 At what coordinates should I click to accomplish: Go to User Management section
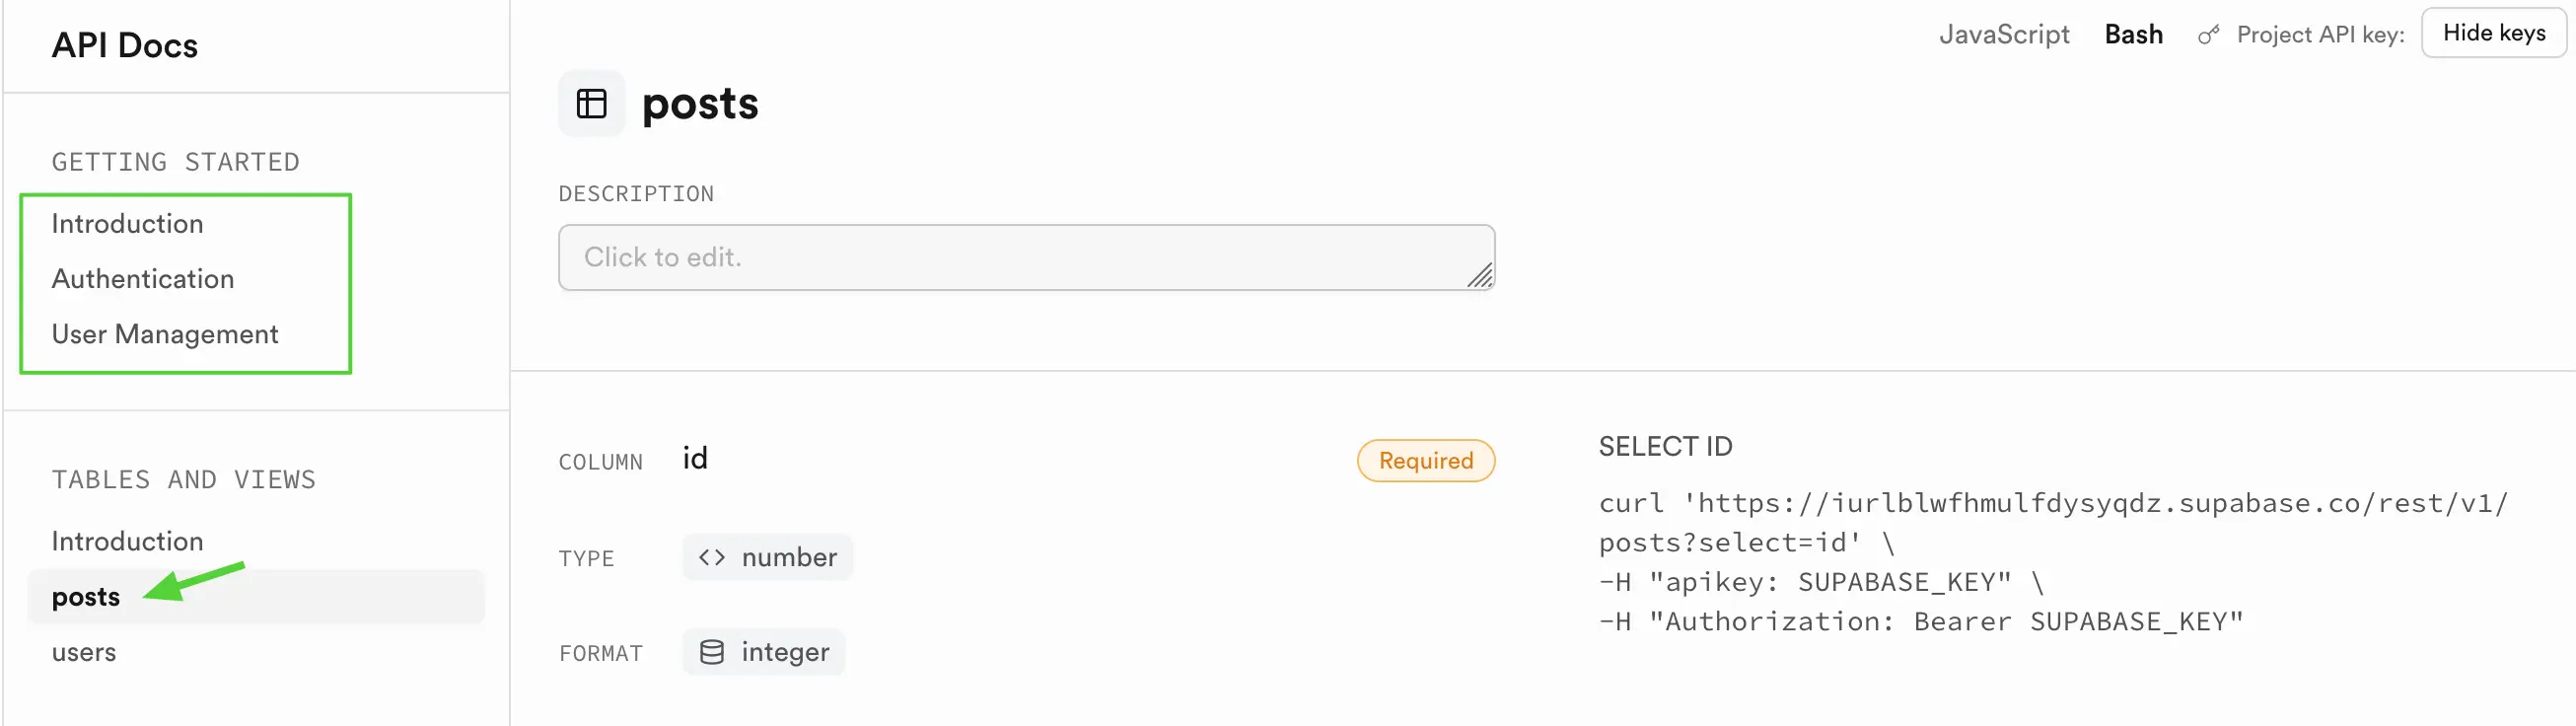[x=165, y=334]
